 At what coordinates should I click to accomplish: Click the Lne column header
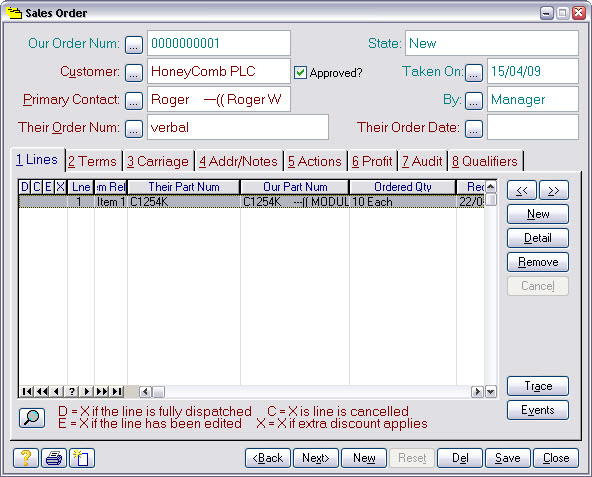pos(81,187)
